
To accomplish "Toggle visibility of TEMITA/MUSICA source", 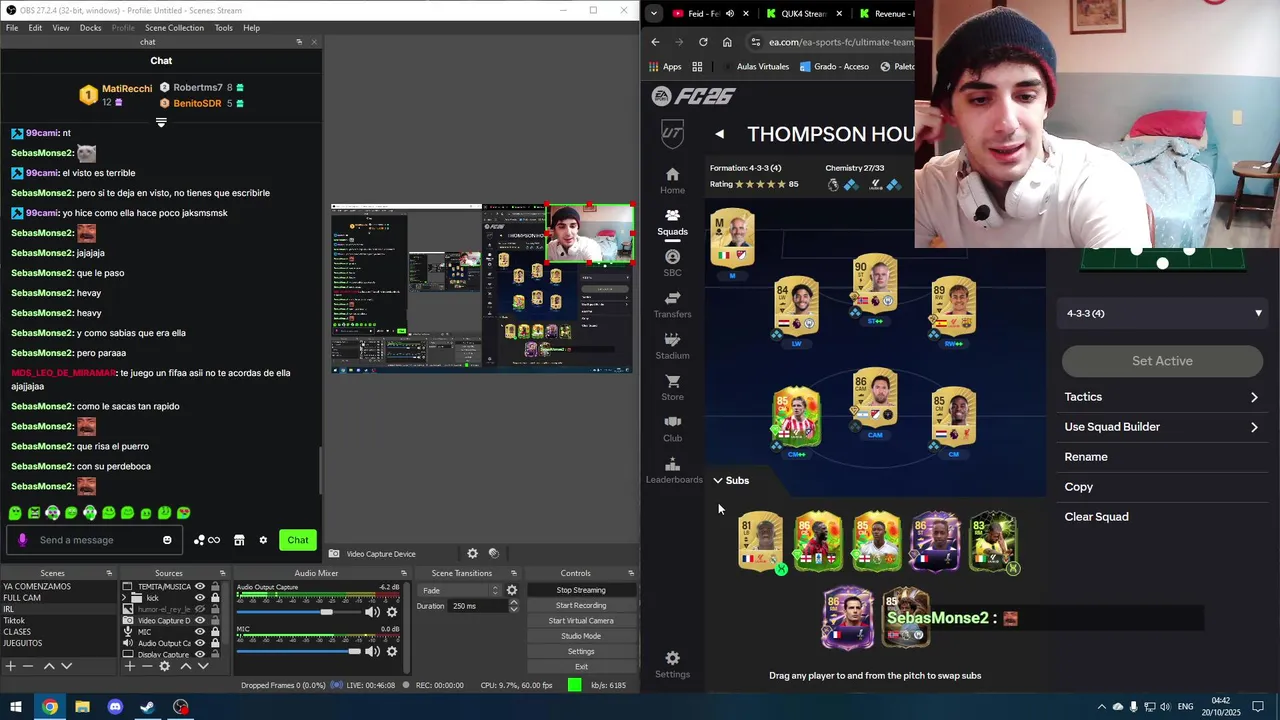I will coord(200,587).
